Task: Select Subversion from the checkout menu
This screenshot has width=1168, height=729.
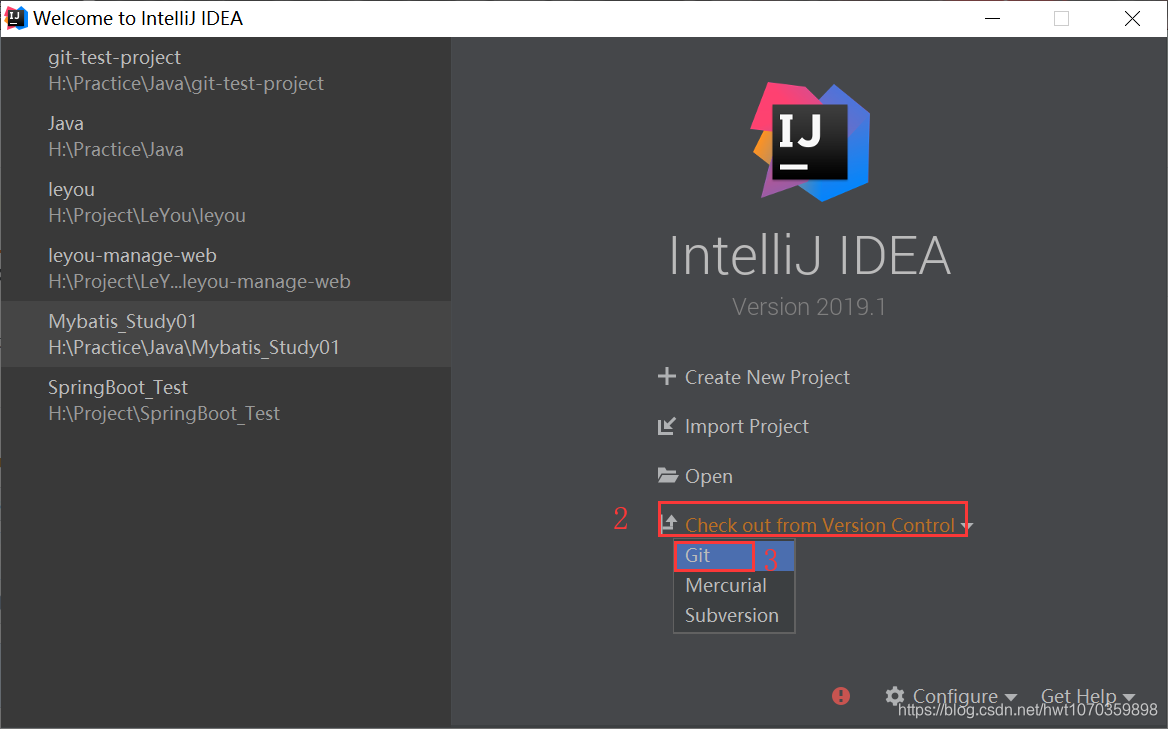Action: click(x=734, y=615)
